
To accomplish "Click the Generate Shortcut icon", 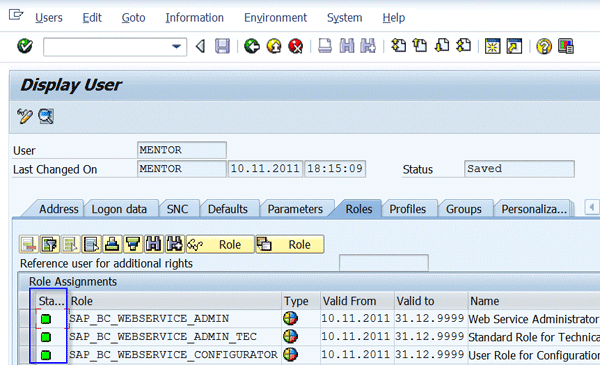I will tap(514, 46).
